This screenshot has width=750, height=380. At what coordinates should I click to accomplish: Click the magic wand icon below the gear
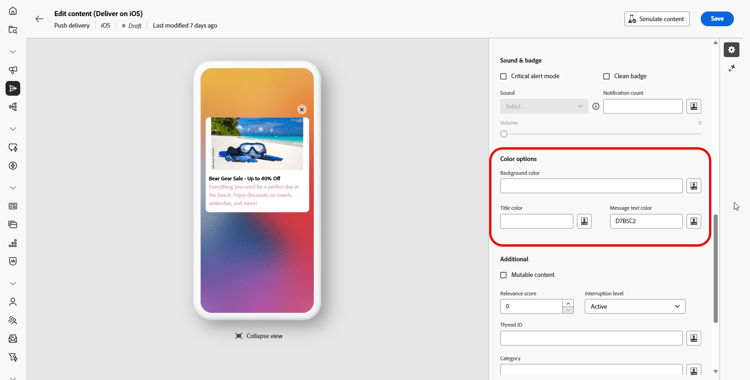[731, 68]
